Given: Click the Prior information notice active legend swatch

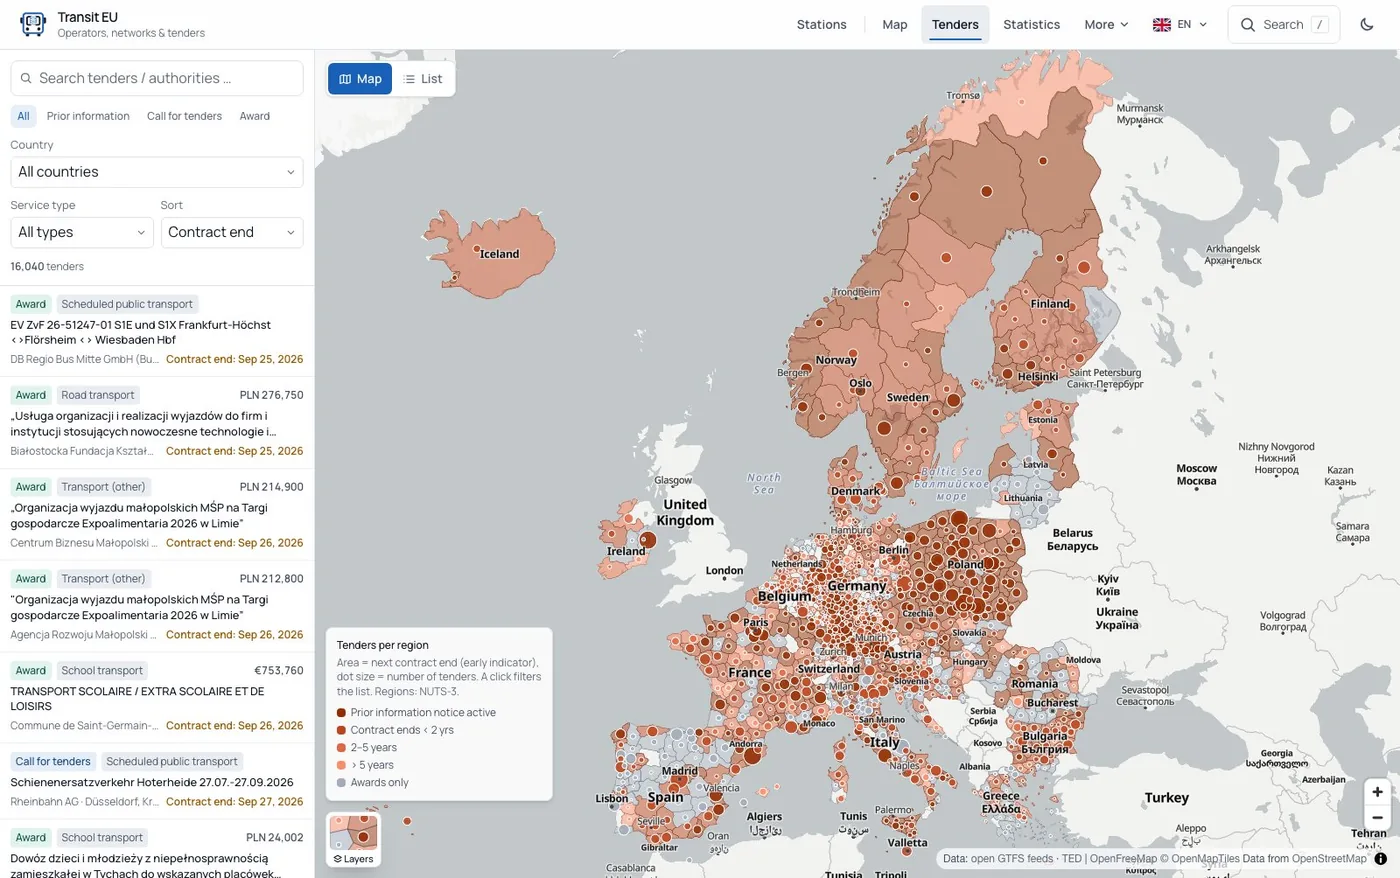Looking at the screenshot, I should pos(342,713).
